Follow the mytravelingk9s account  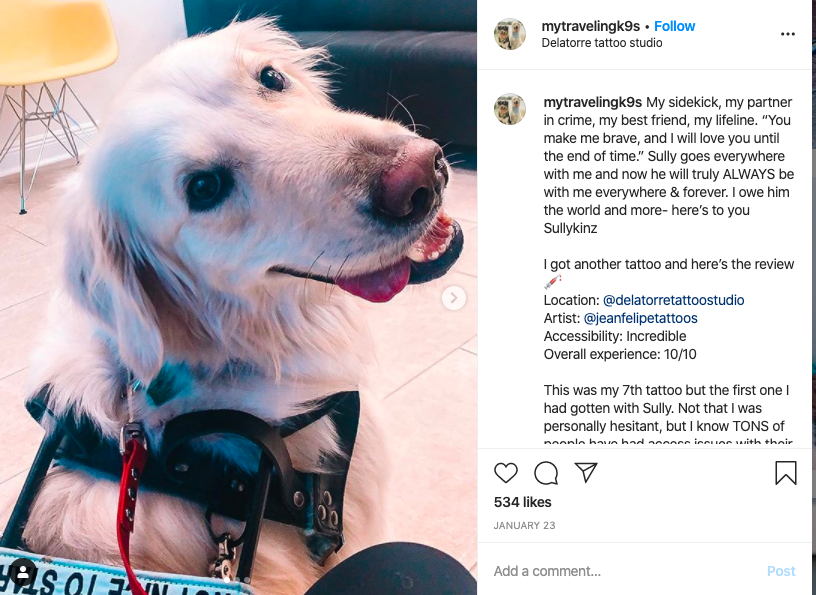tap(674, 26)
